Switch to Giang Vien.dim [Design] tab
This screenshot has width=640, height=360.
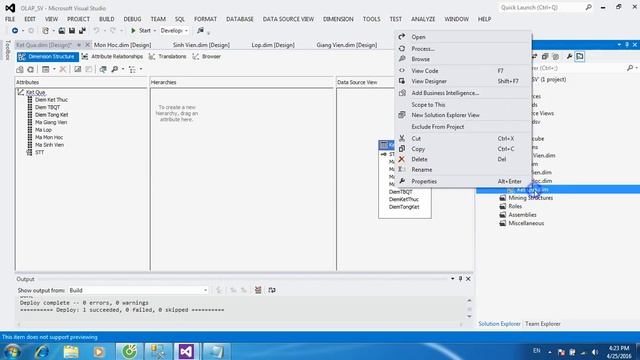tap(347, 45)
